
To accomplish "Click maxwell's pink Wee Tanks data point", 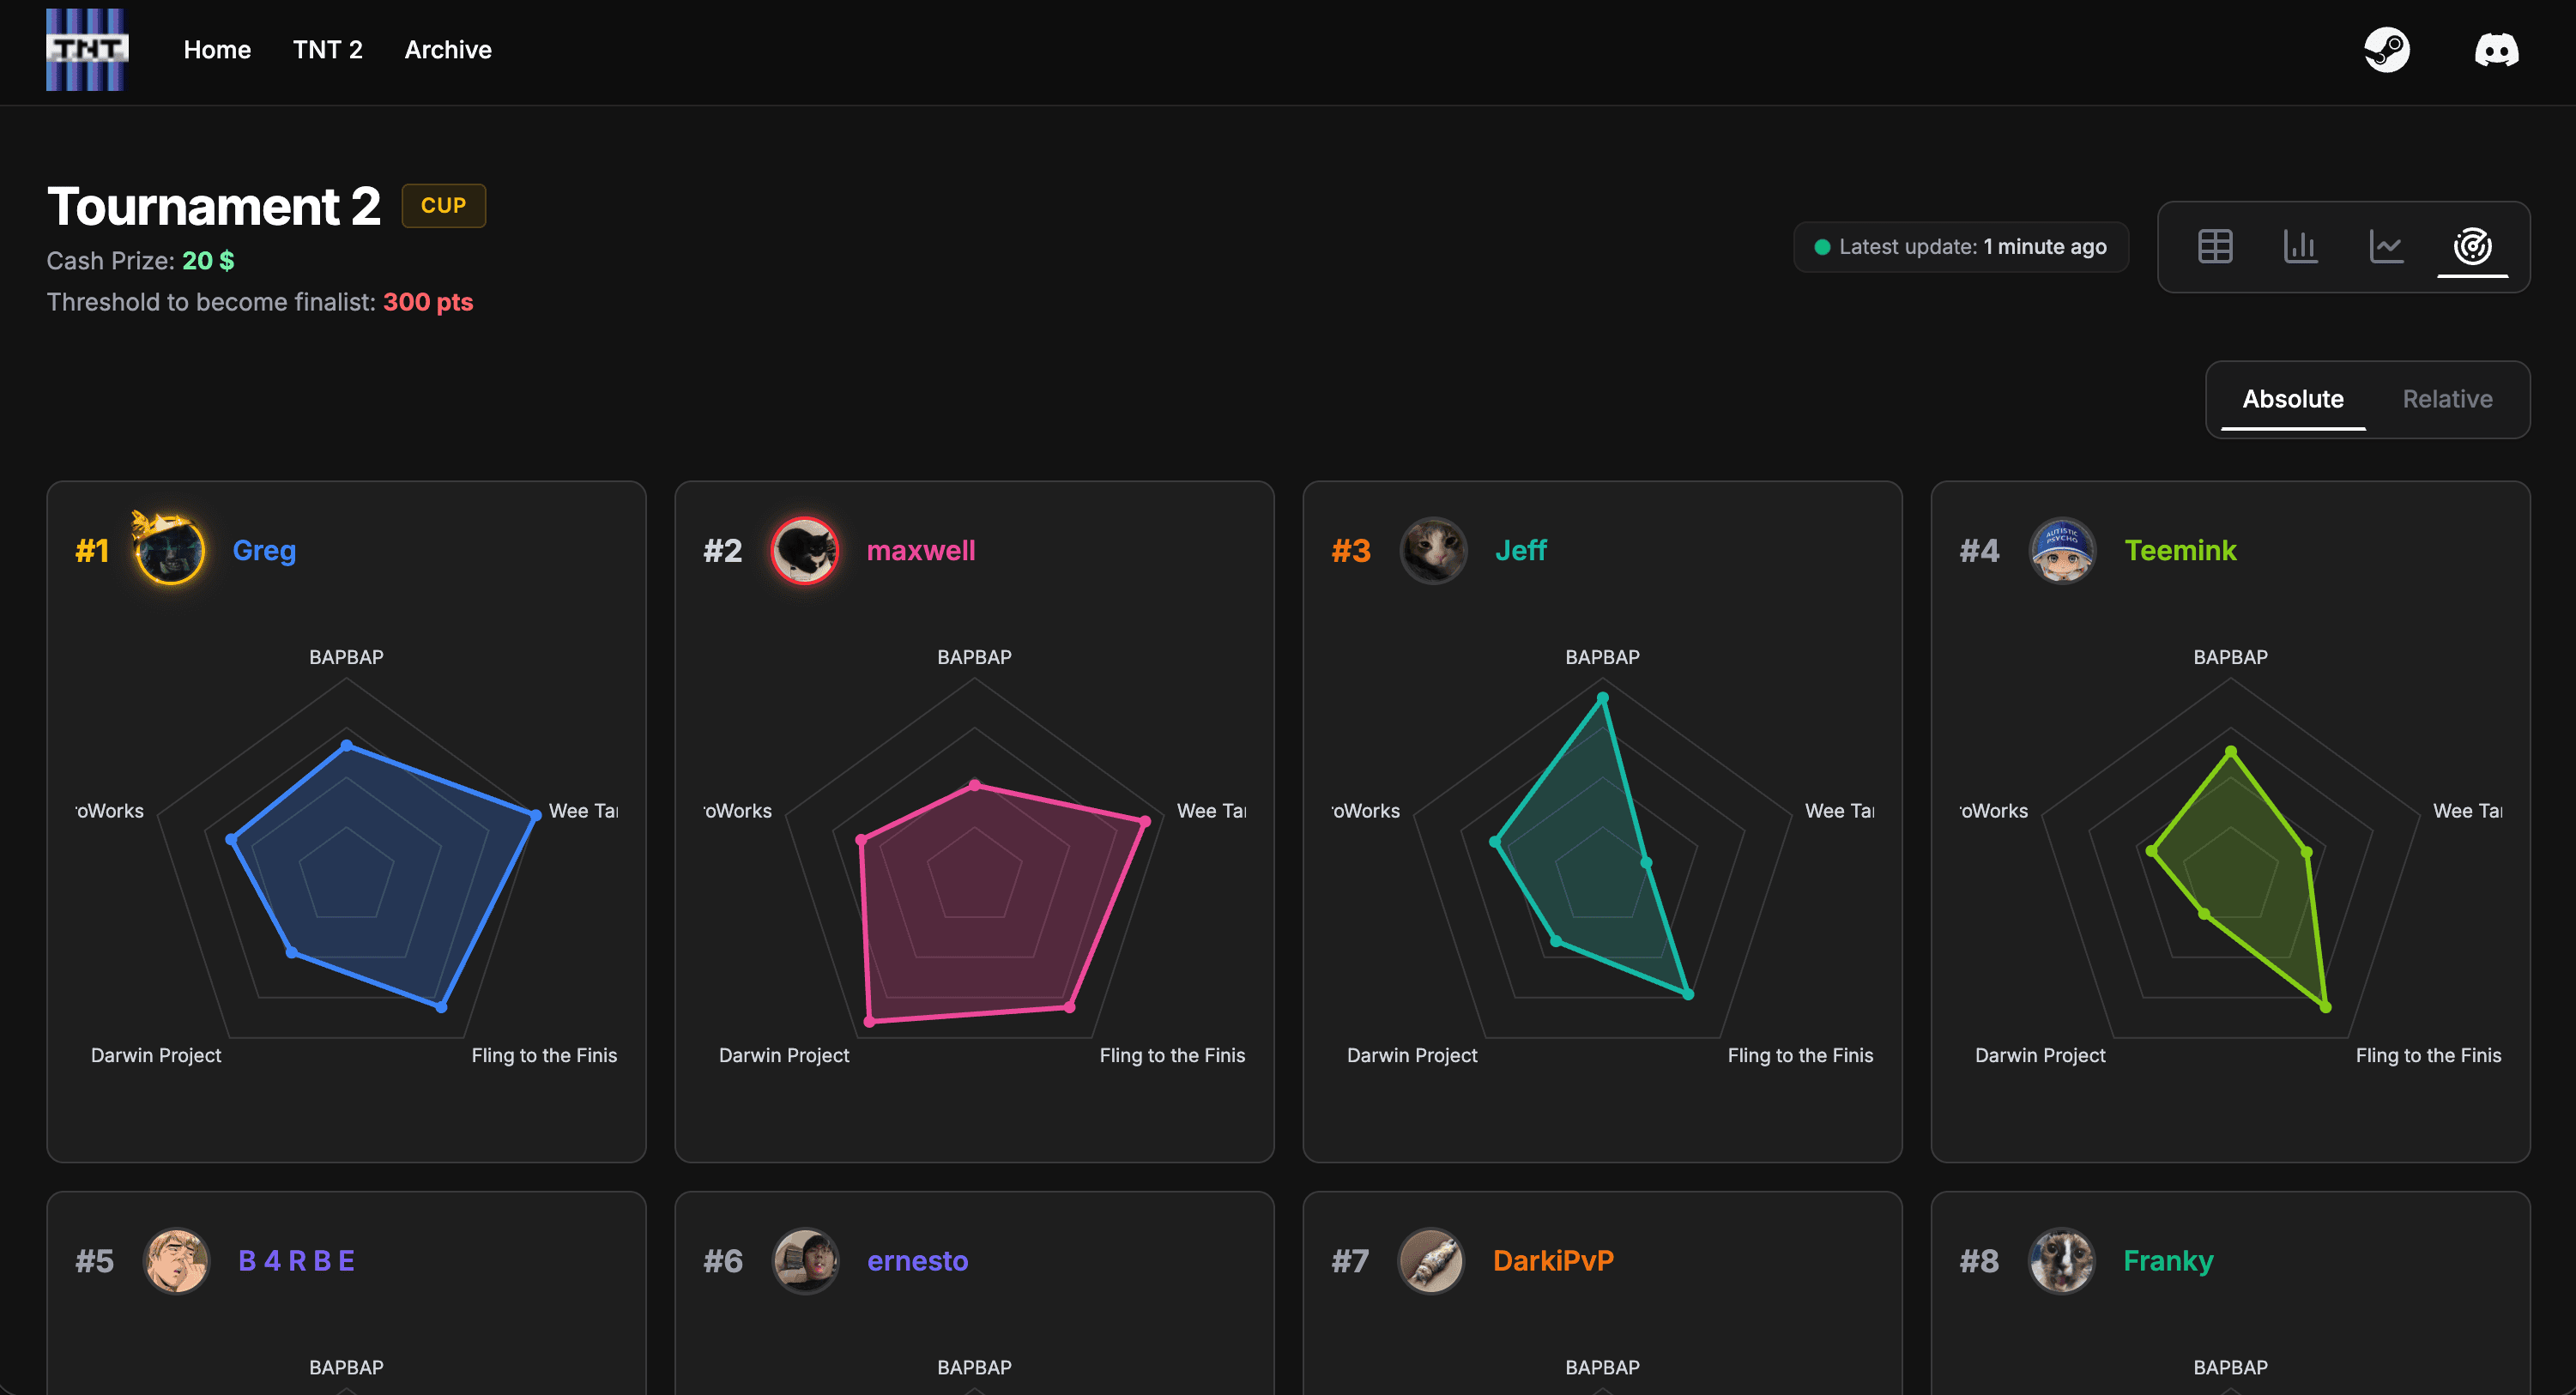I will [1145, 821].
